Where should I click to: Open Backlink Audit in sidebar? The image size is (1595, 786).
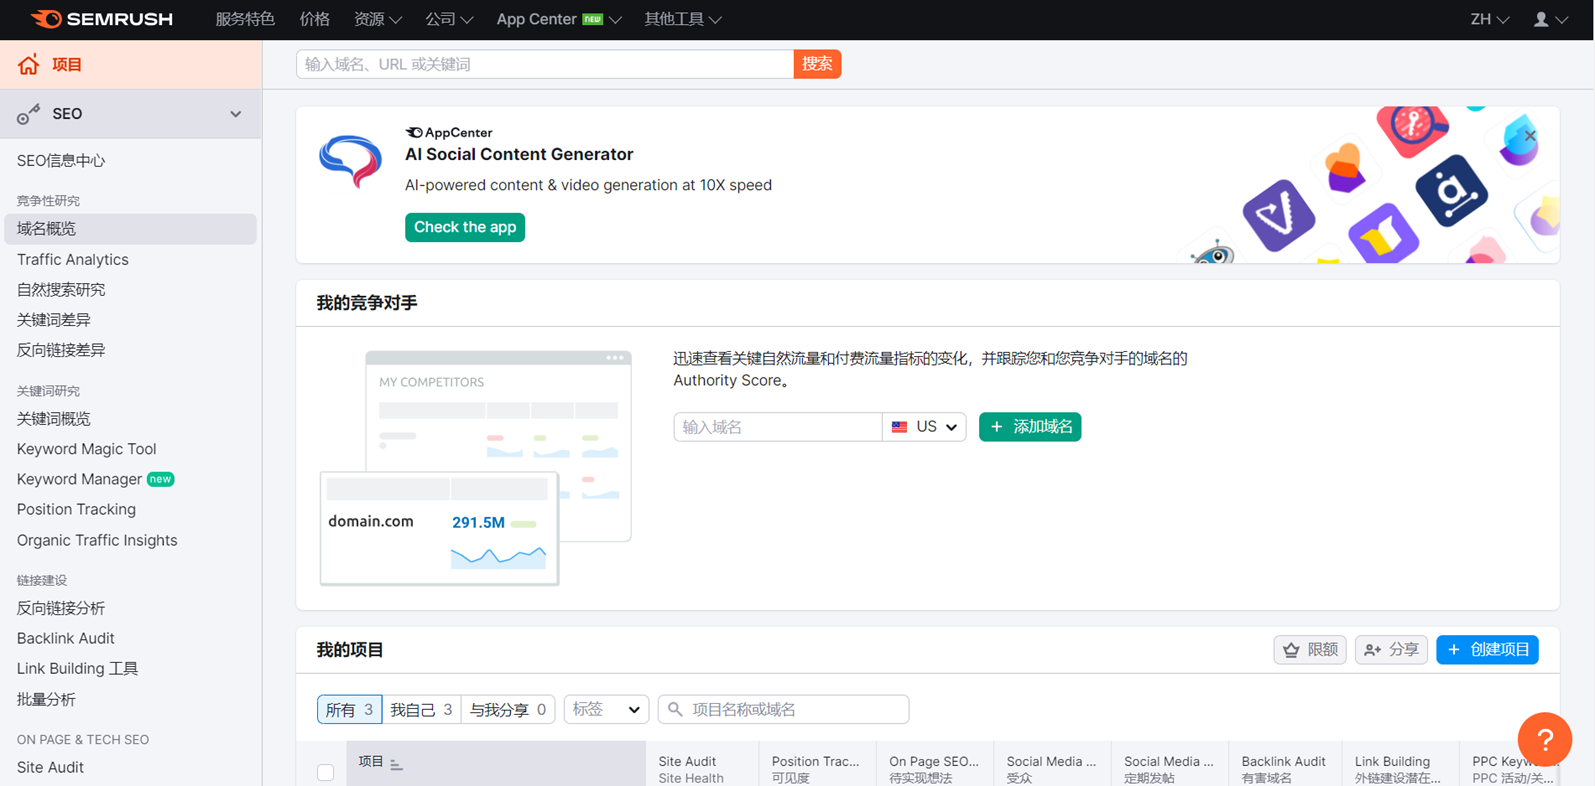pyautogui.click(x=66, y=638)
